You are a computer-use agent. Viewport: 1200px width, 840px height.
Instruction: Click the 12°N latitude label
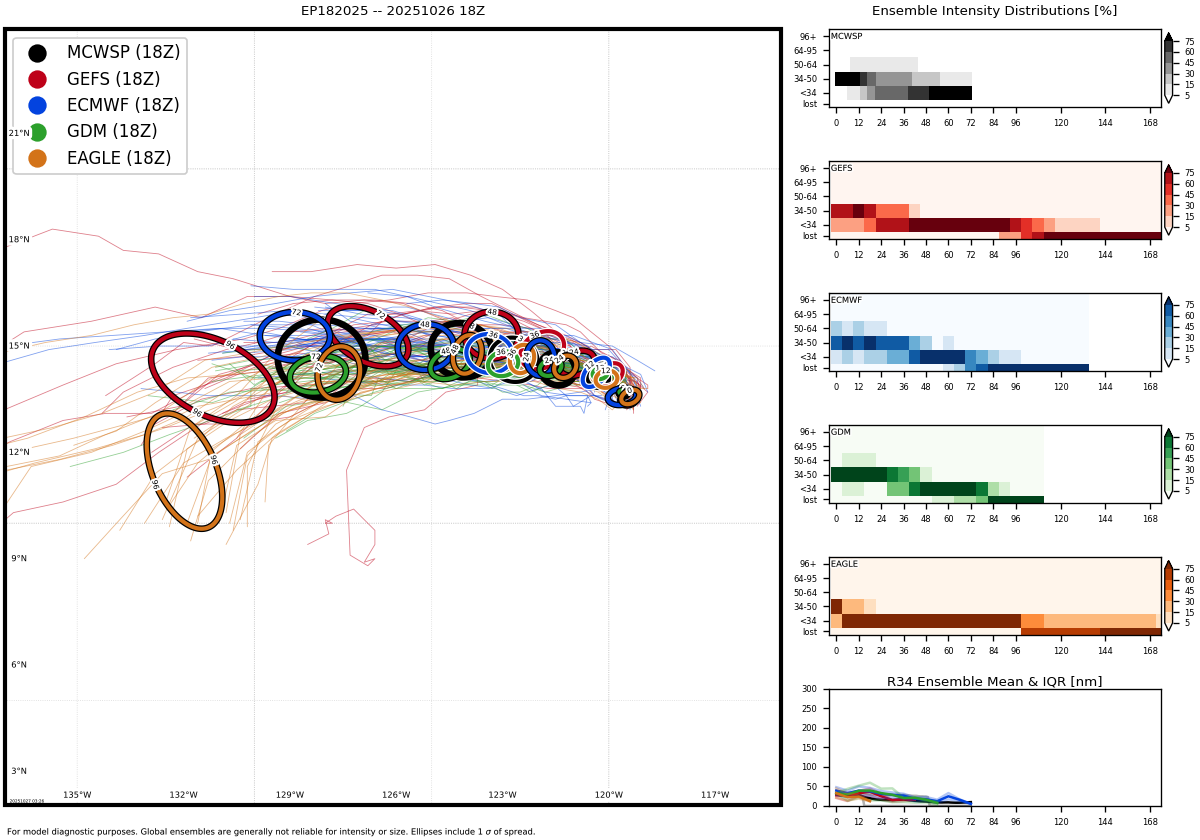click(20, 452)
